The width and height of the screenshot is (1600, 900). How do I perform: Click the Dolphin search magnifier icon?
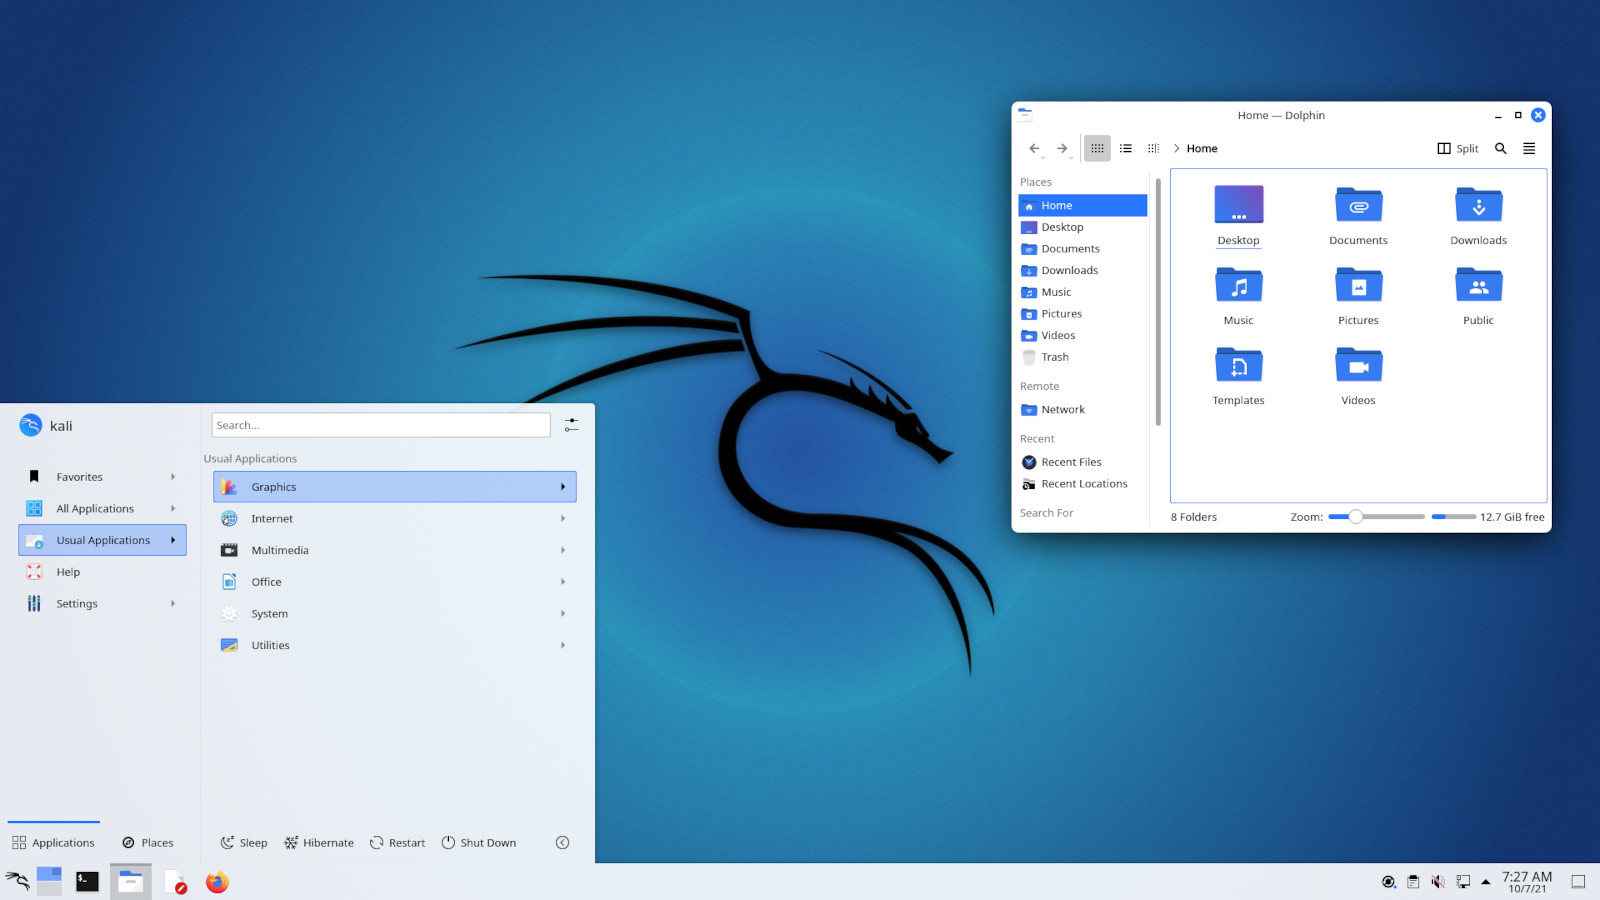(1500, 148)
